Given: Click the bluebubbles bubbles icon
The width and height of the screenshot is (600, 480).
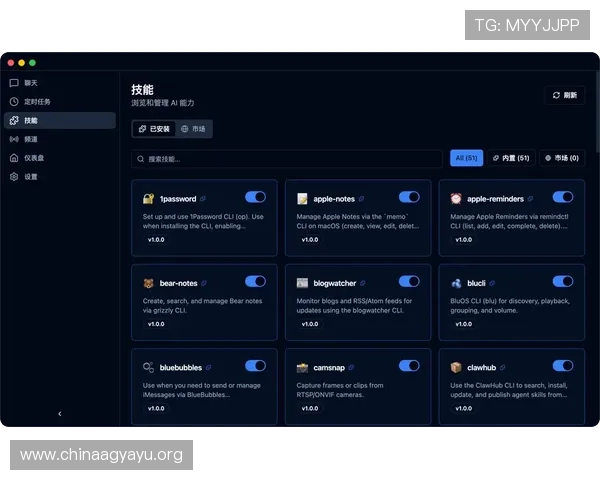Looking at the screenshot, I should [148, 367].
